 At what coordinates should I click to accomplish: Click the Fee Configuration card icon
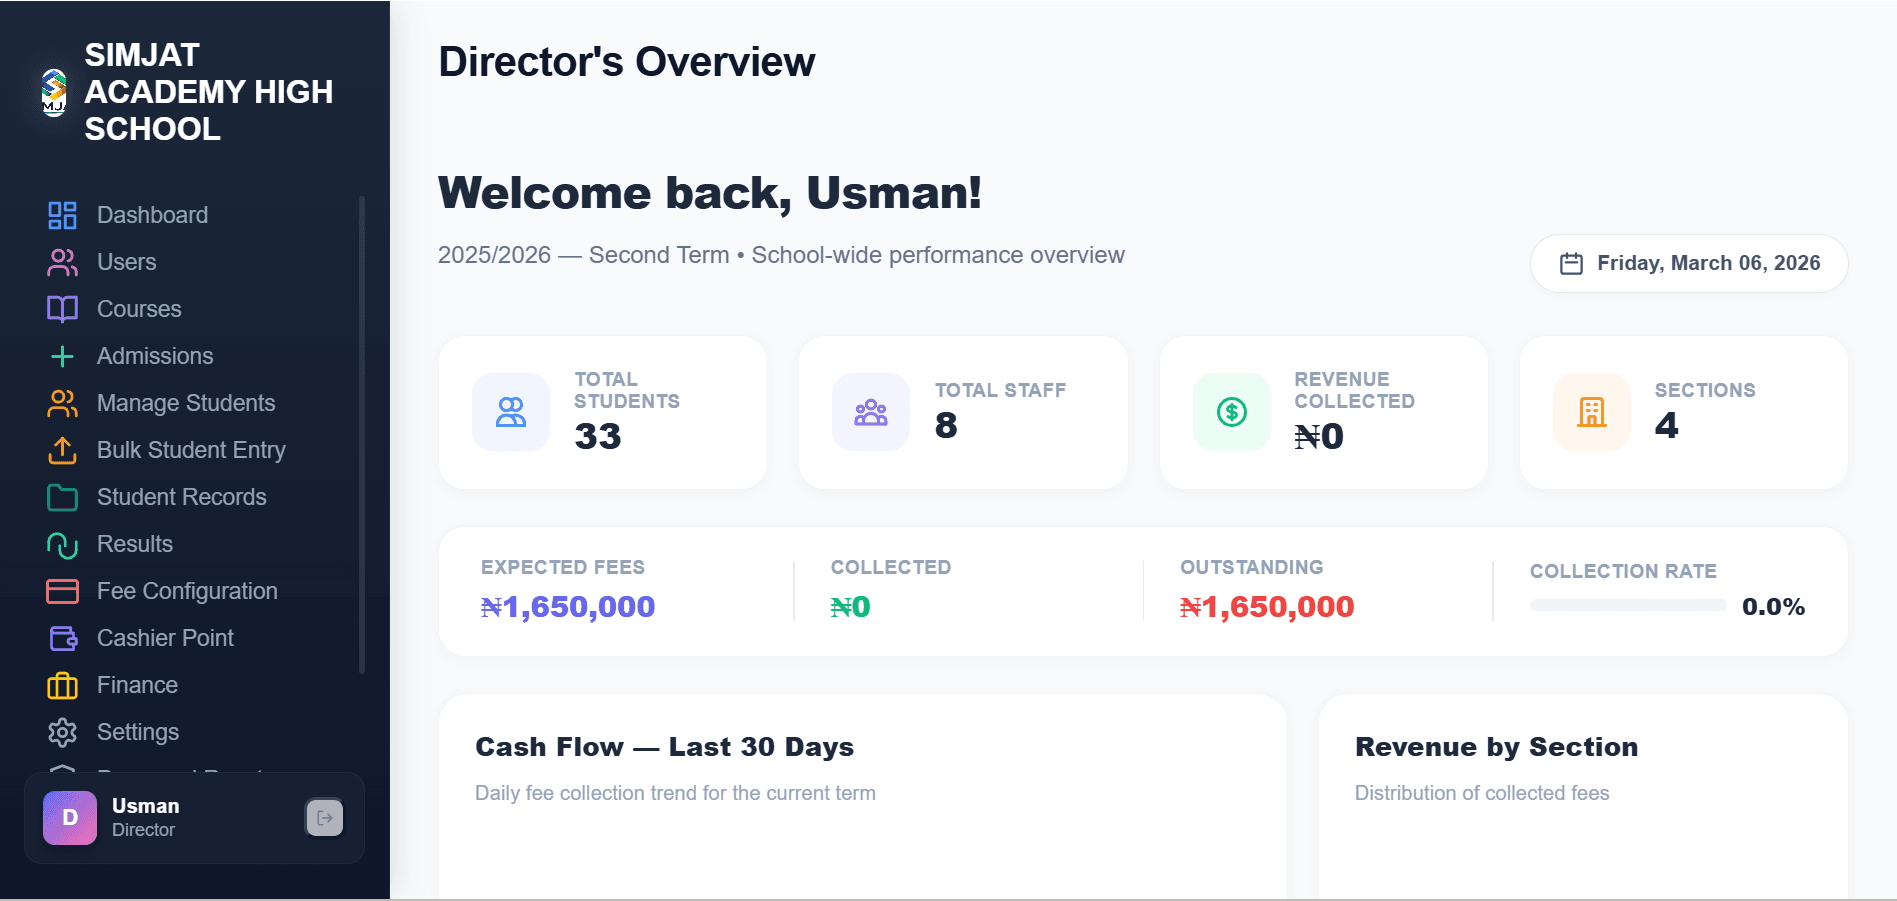62,591
